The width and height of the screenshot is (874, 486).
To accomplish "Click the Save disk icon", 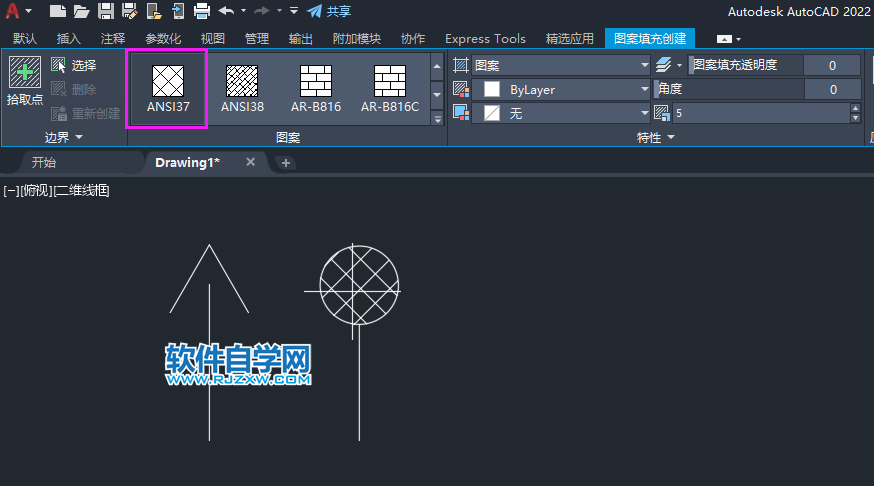I will [x=105, y=11].
